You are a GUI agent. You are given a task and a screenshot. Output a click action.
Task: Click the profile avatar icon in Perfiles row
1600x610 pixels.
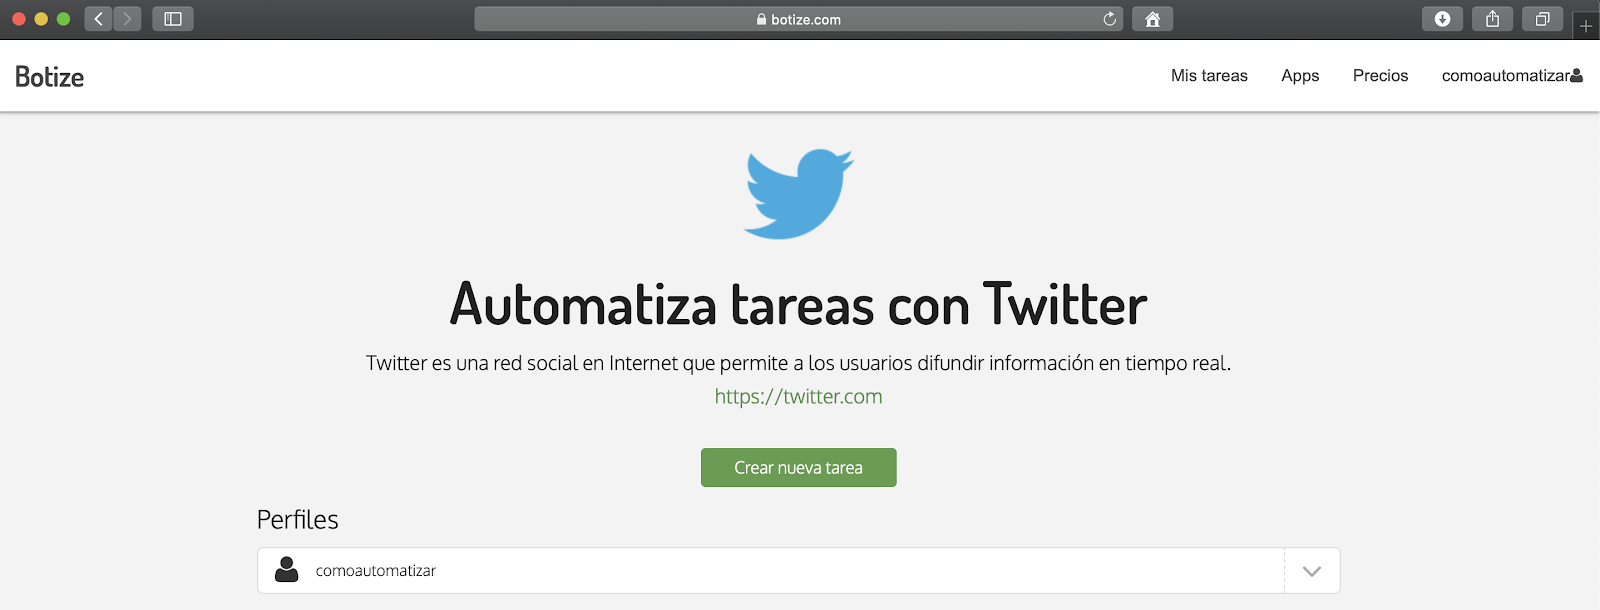[287, 570]
